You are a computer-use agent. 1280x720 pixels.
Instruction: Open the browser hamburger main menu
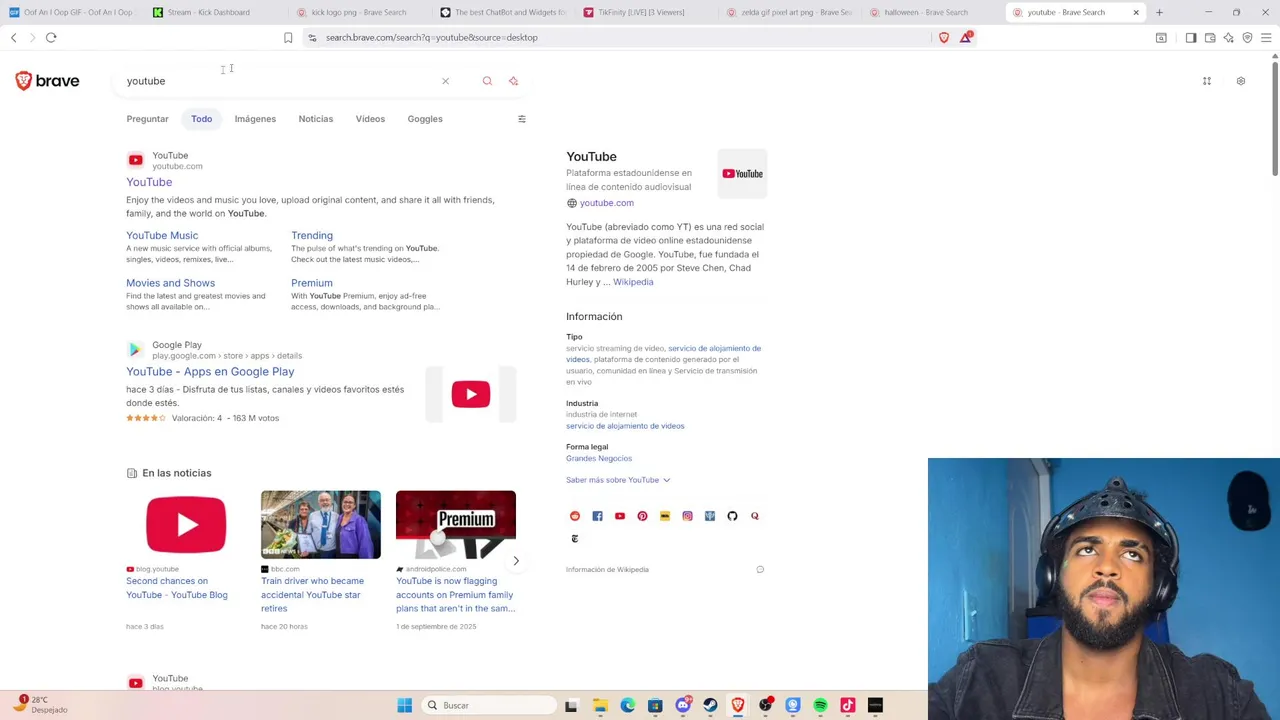pyautogui.click(x=1266, y=38)
